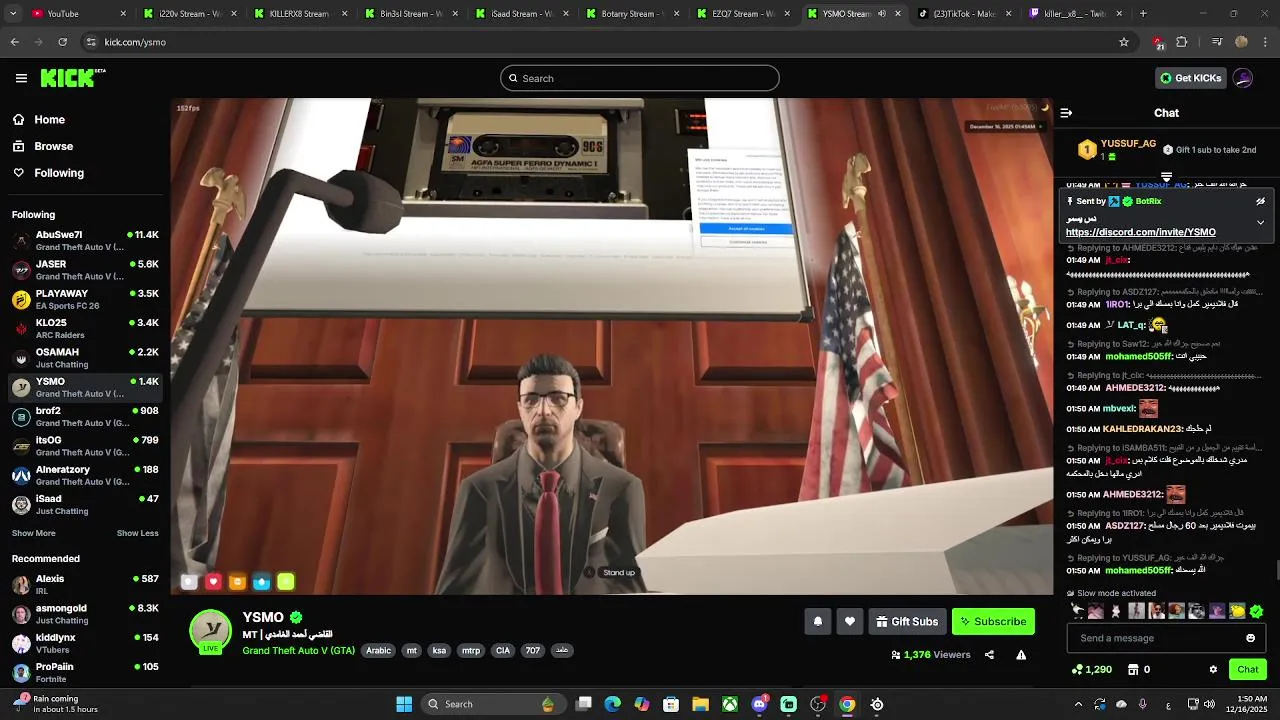The image size is (1280, 720).
Task: Click Gift 1 sub to take 2nd
Action: click(1209, 150)
